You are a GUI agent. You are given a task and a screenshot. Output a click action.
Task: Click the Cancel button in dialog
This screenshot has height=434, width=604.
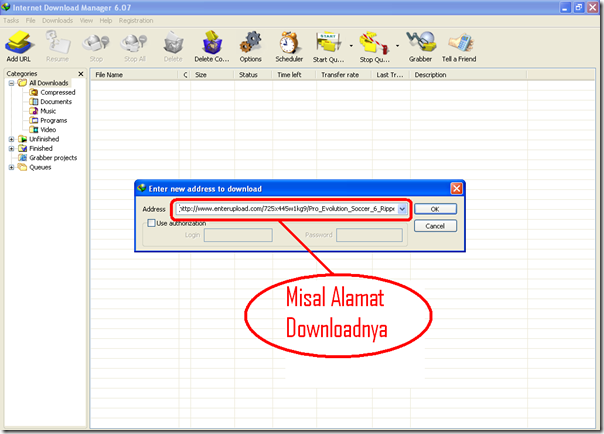pyautogui.click(x=435, y=226)
